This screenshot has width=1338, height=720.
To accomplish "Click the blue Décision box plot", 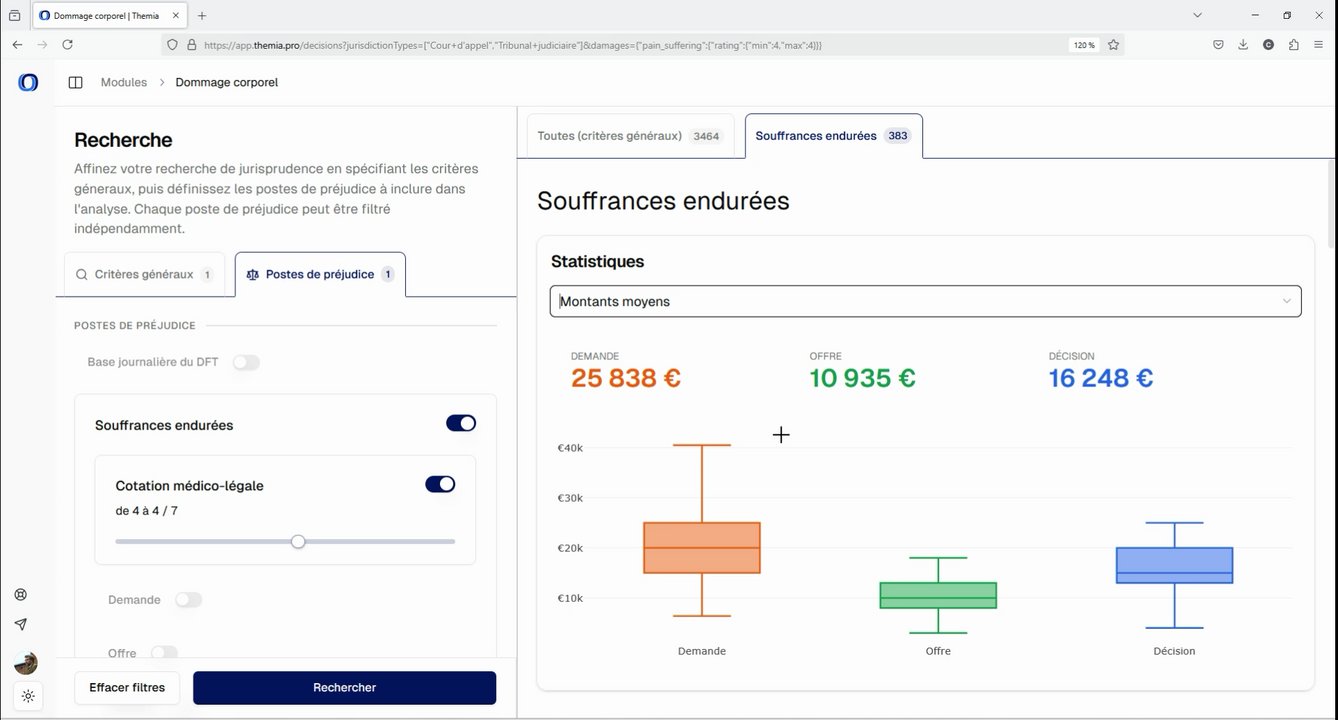I will 1174,565.
